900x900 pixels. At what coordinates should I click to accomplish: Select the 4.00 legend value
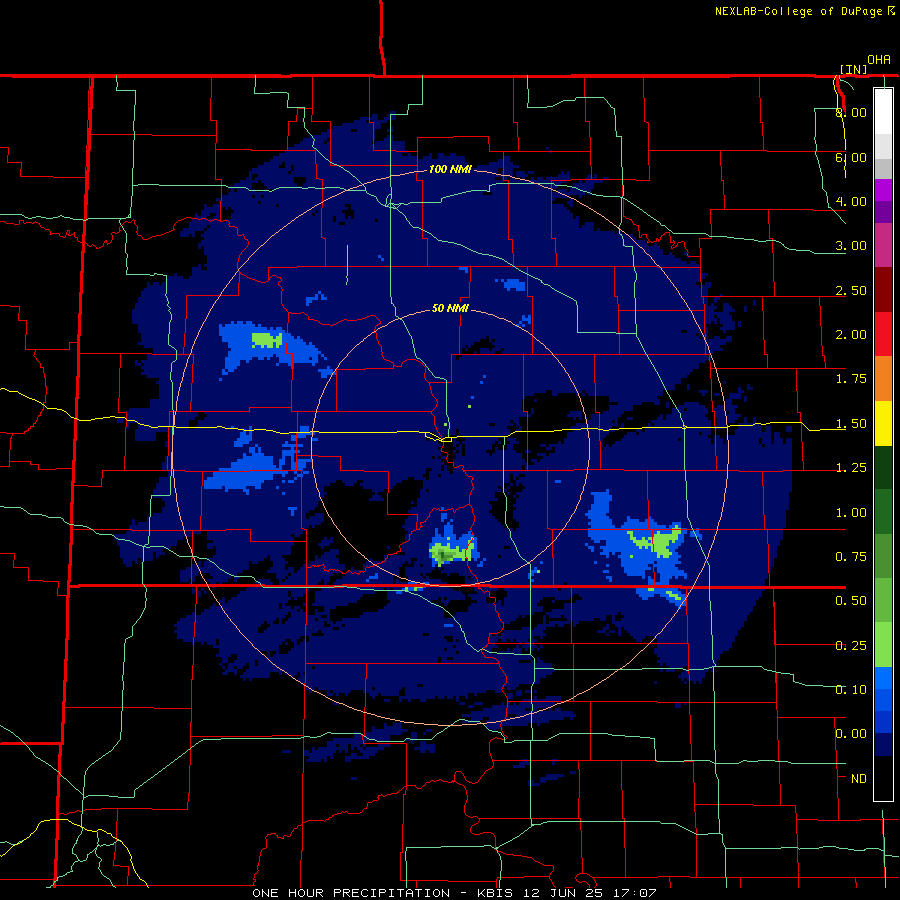(851, 201)
